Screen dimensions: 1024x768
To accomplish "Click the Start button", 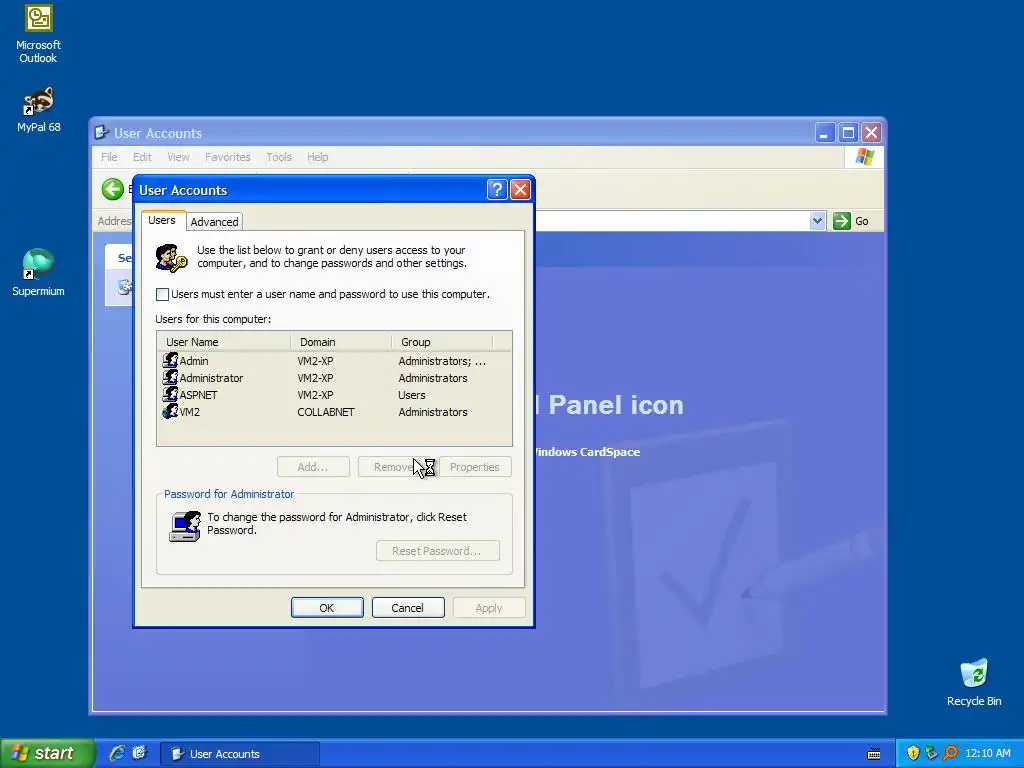I will 46,753.
